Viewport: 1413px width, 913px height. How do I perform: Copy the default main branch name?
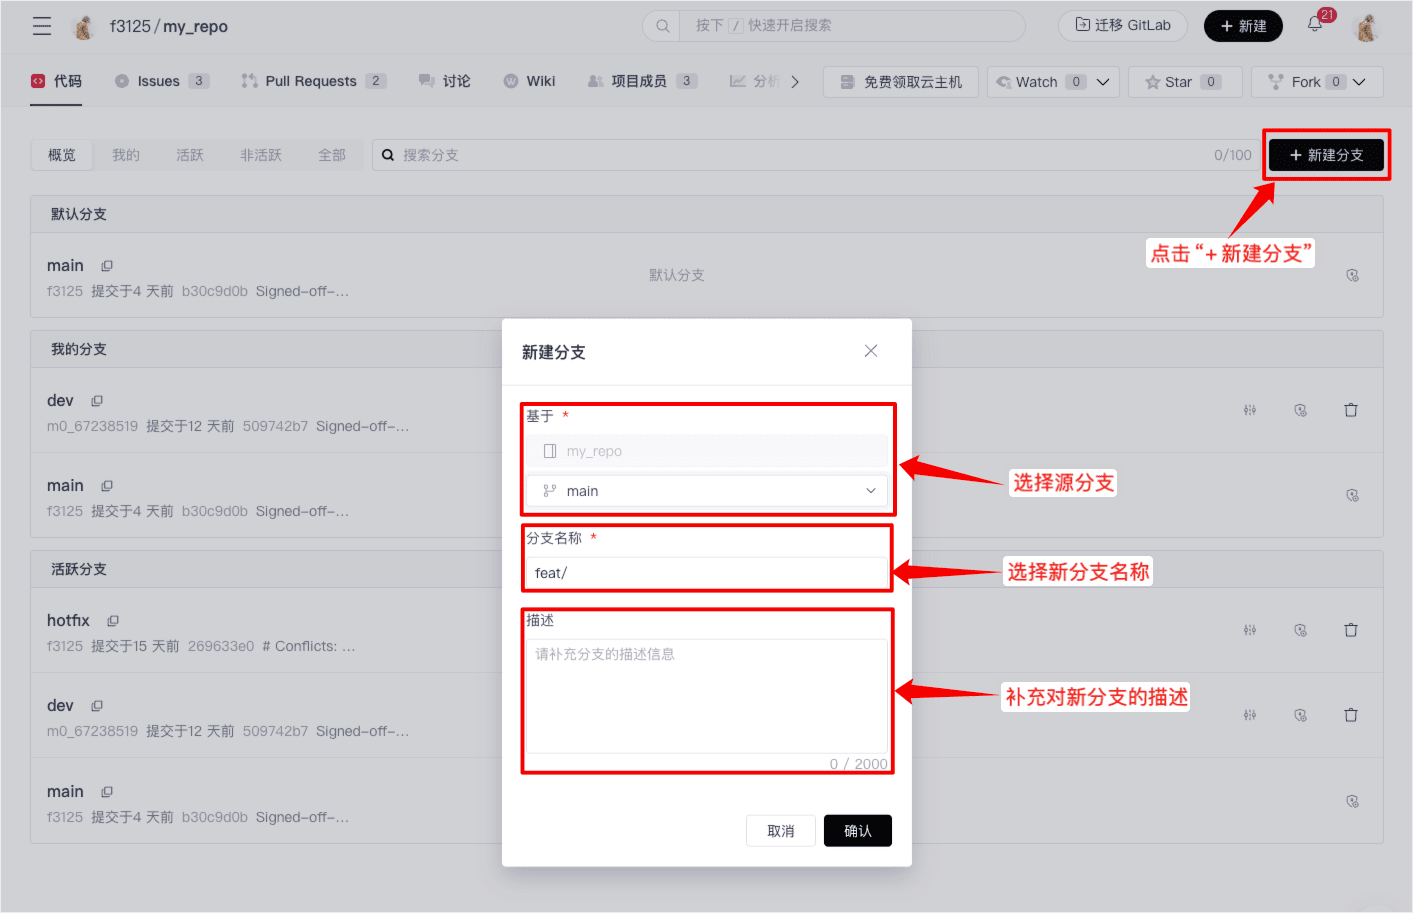(x=107, y=266)
